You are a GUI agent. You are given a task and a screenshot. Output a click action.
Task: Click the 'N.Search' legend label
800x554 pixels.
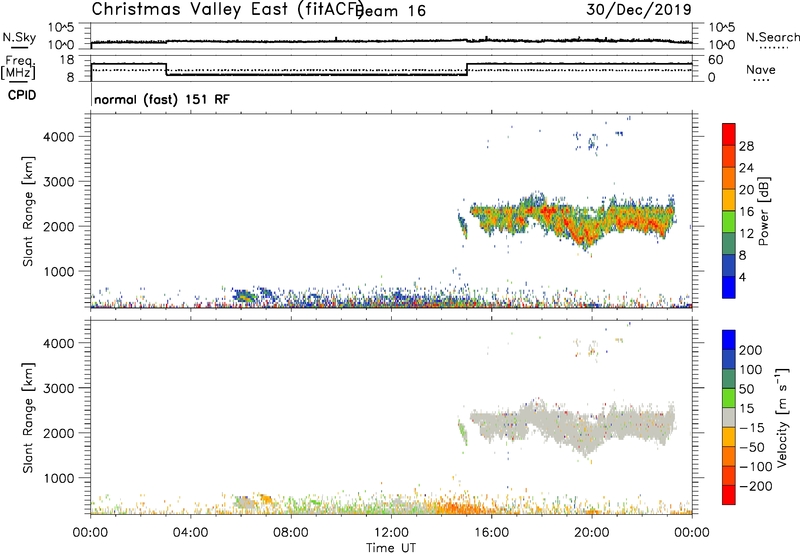[x=772, y=37]
